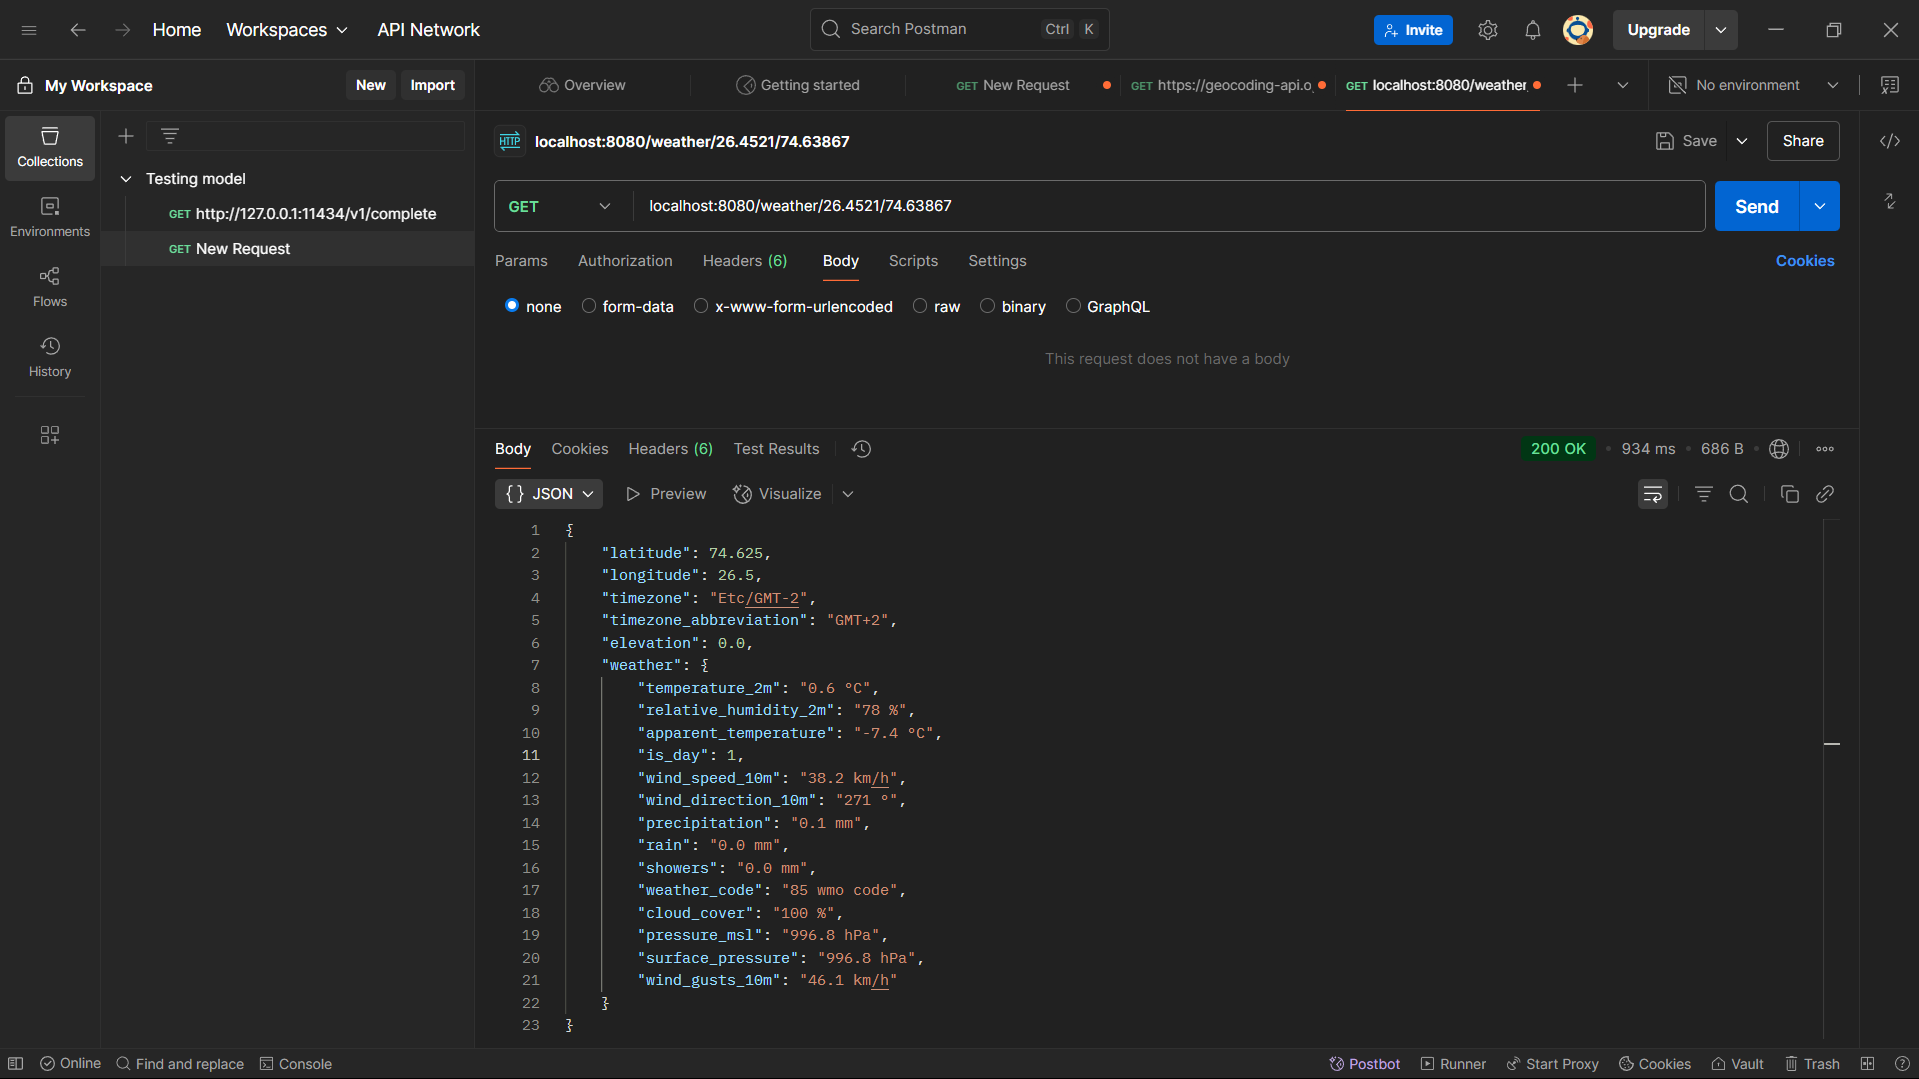Open the JSON format dropdown
The width and height of the screenshot is (1919, 1079).
(x=549, y=494)
